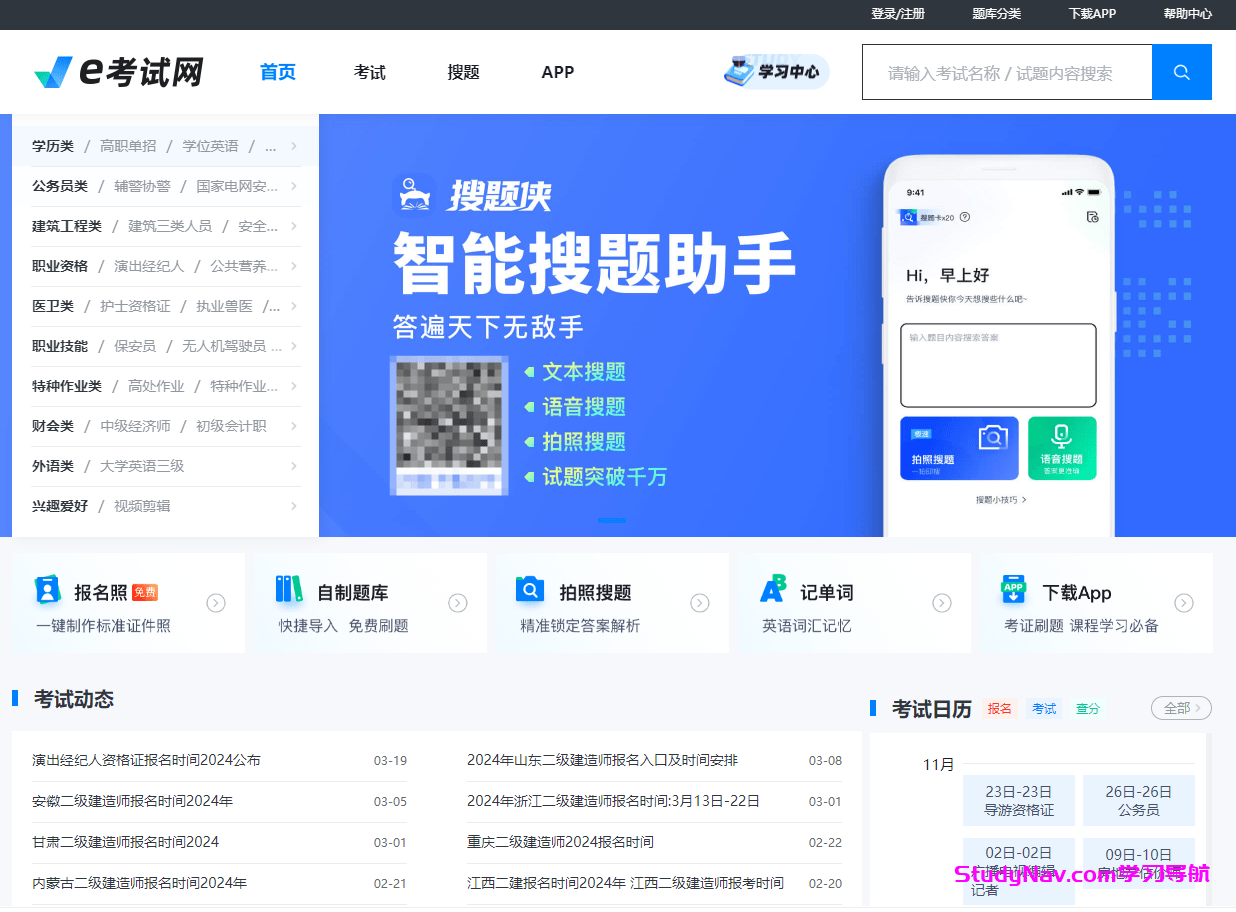Open the 全部 calendar dropdown
The width and height of the screenshot is (1236, 912).
(x=1180, y=707)
